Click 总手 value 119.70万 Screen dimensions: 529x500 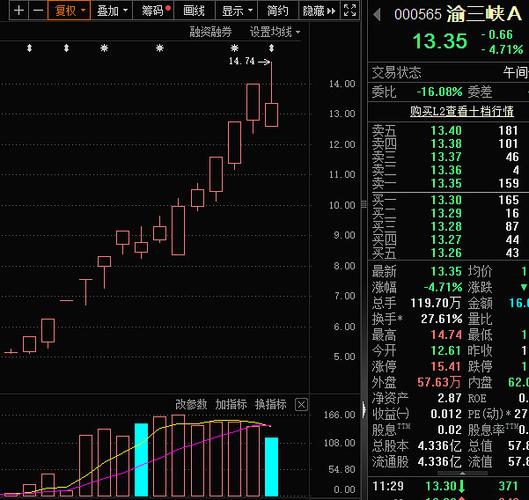coord(436,303)
